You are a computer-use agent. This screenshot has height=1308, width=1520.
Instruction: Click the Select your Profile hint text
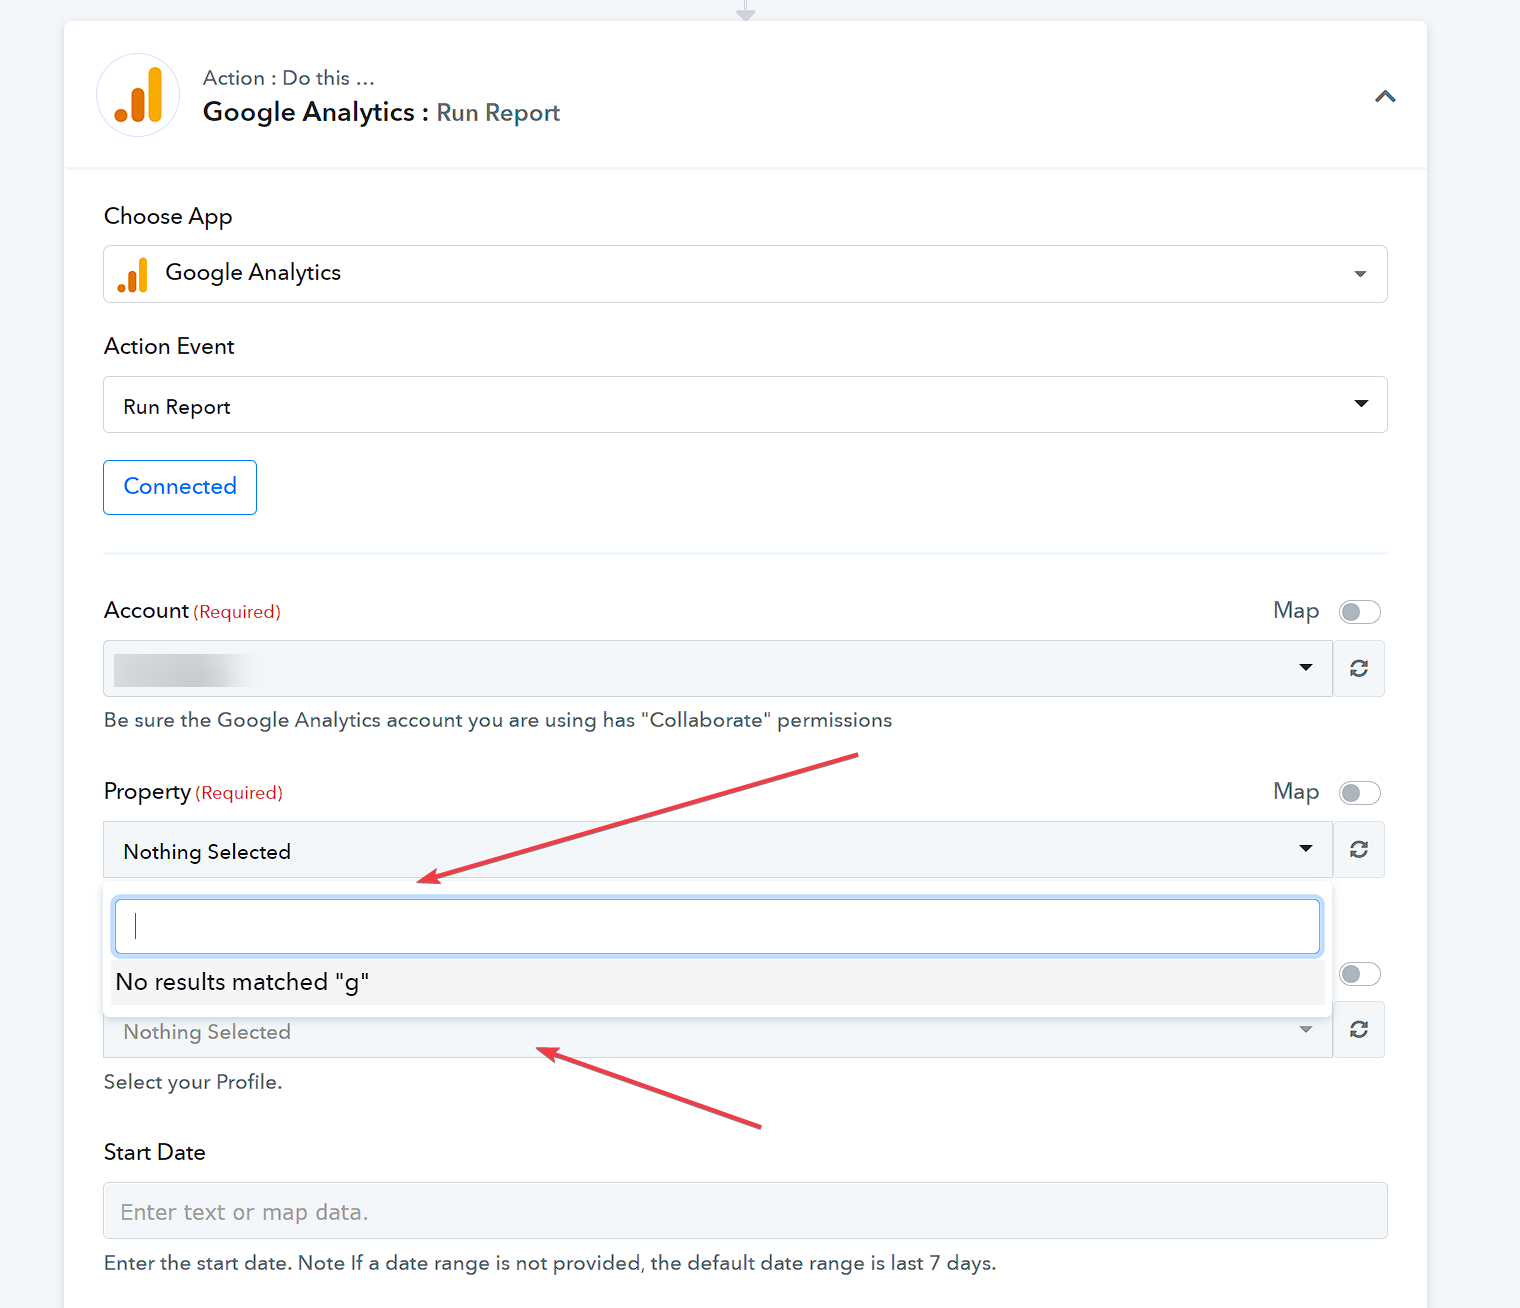pos(193,1082)
